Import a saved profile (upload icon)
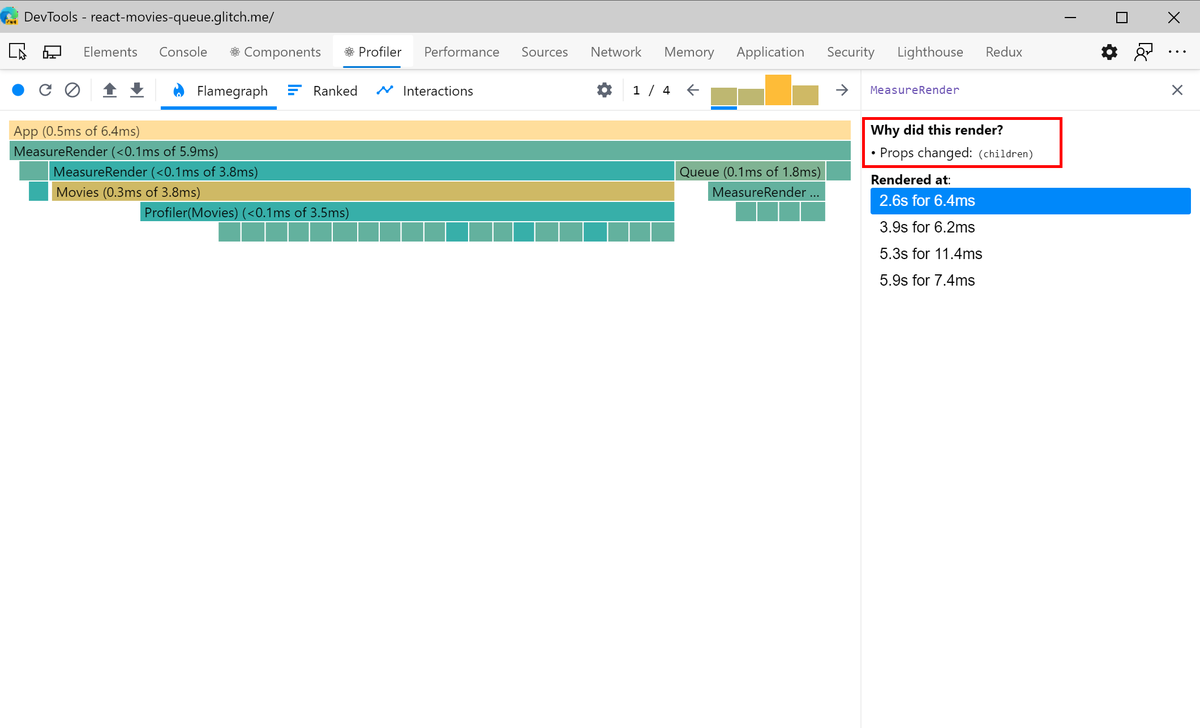This screenshot has width=1200, height=728. [109, 90]
